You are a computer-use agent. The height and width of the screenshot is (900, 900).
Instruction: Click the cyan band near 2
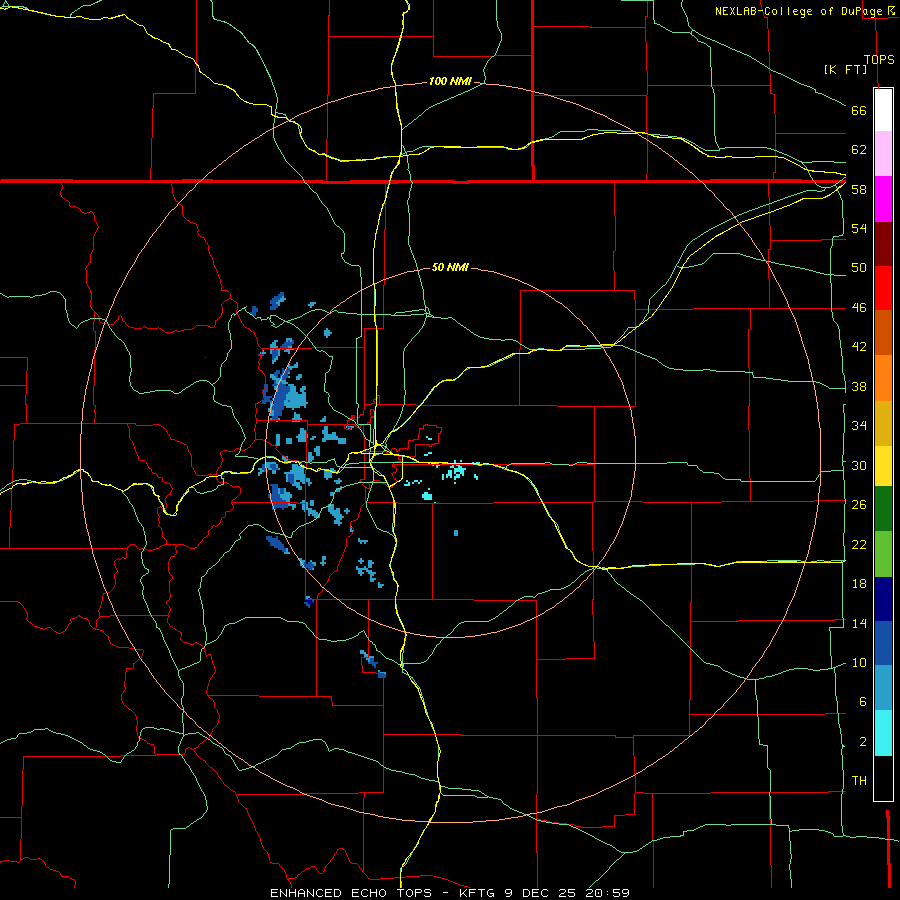[883, 733]
